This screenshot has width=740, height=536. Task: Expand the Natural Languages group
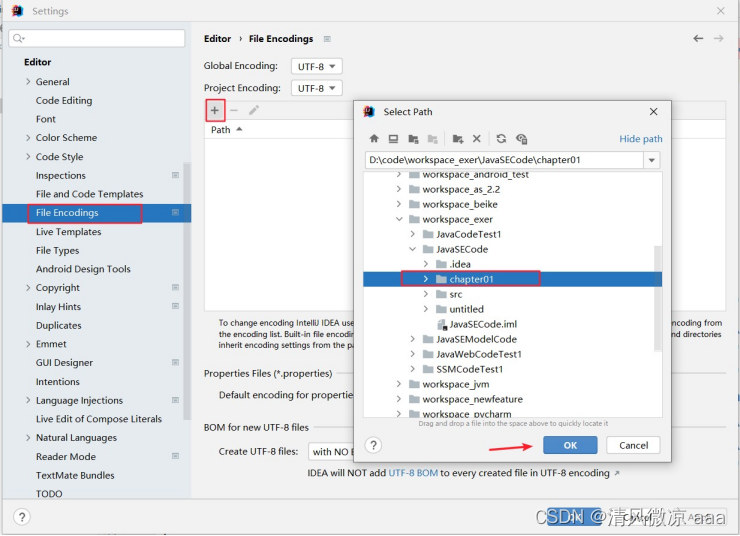pyautogui.click(x=28, y=438)
